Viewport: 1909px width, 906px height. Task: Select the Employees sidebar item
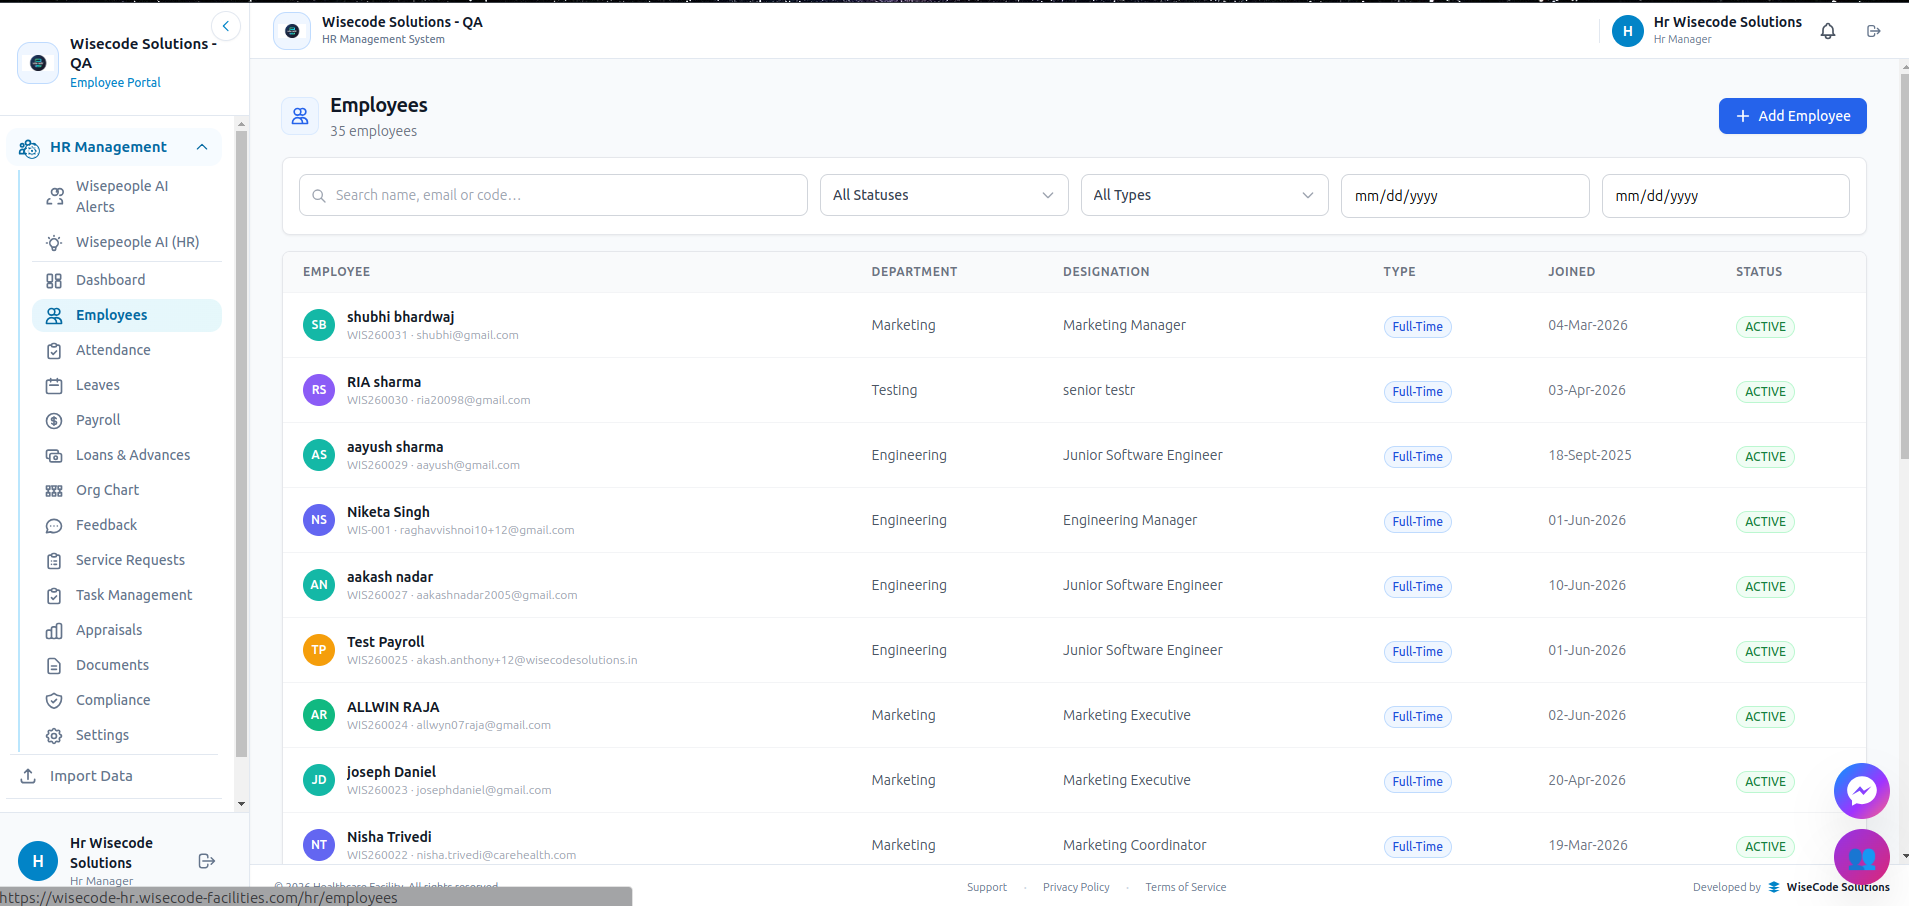click(127, 315)
